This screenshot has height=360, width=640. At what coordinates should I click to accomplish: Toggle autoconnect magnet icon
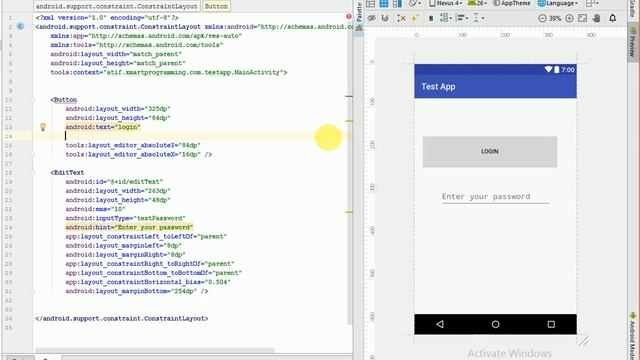tap(385, 18)
